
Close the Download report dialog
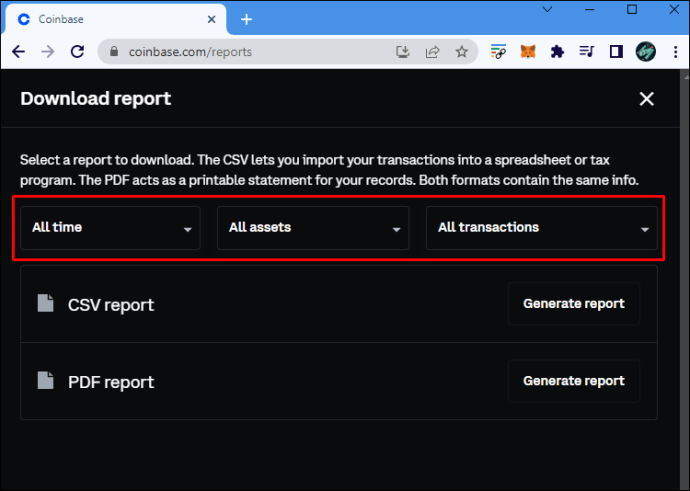click(x=646, y=99)
